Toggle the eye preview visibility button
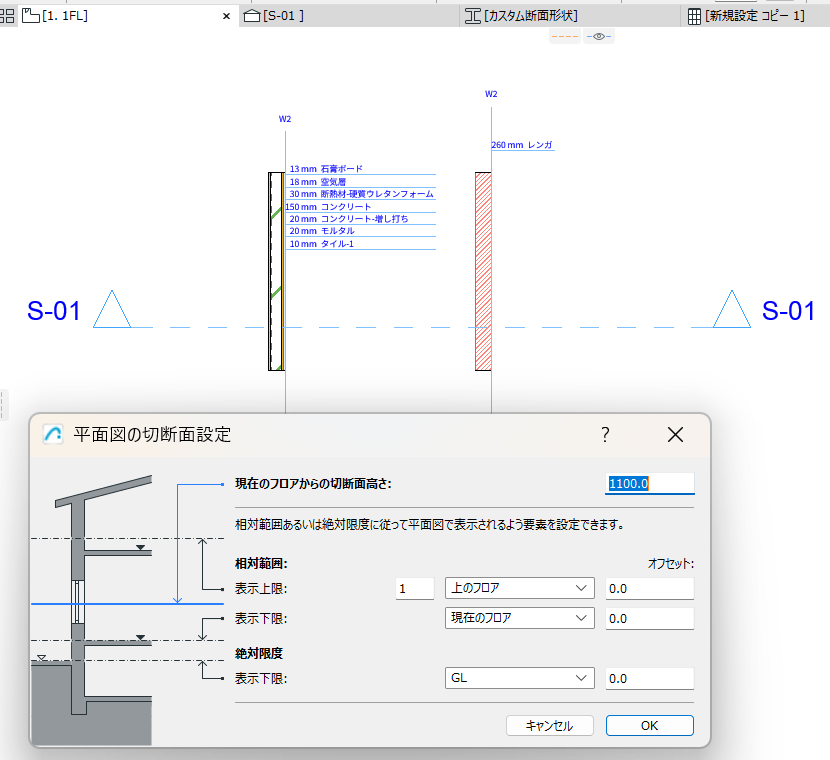 coord(599,37)
